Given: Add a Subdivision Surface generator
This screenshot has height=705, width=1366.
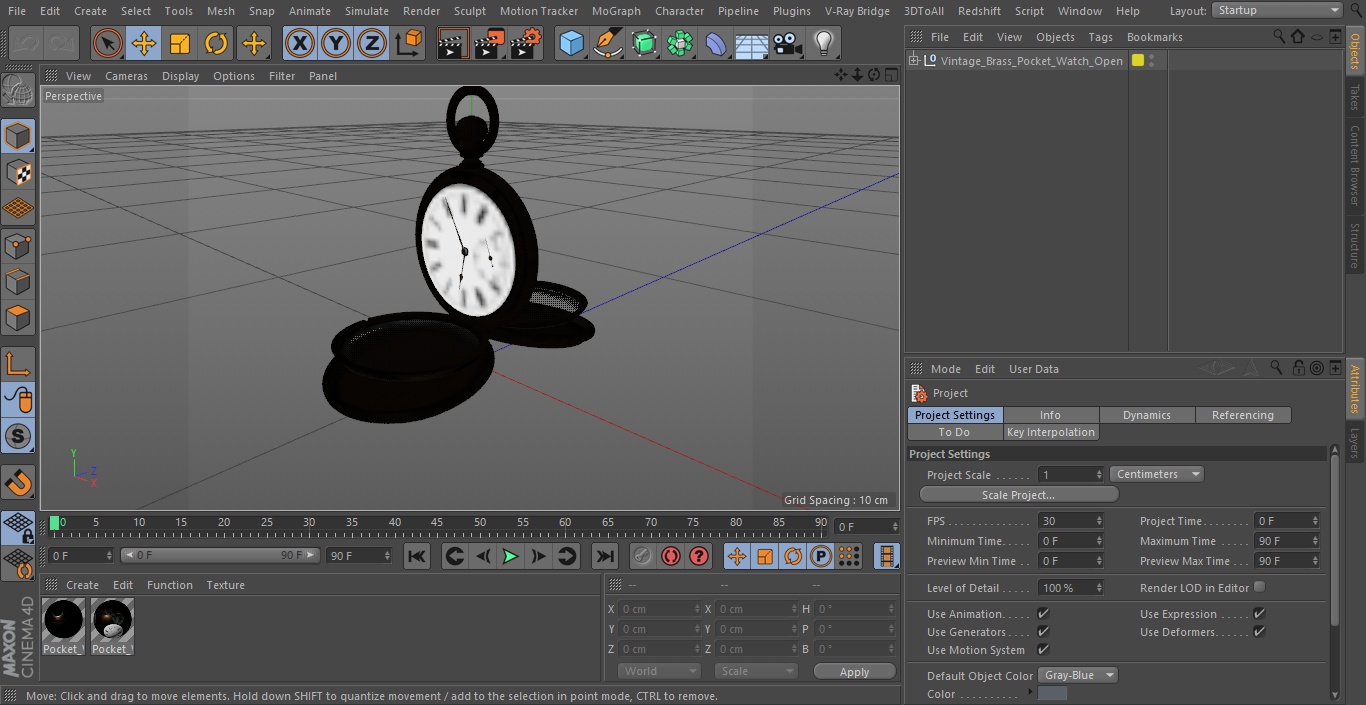Looking at the screenshot, I should coord(644,43).
